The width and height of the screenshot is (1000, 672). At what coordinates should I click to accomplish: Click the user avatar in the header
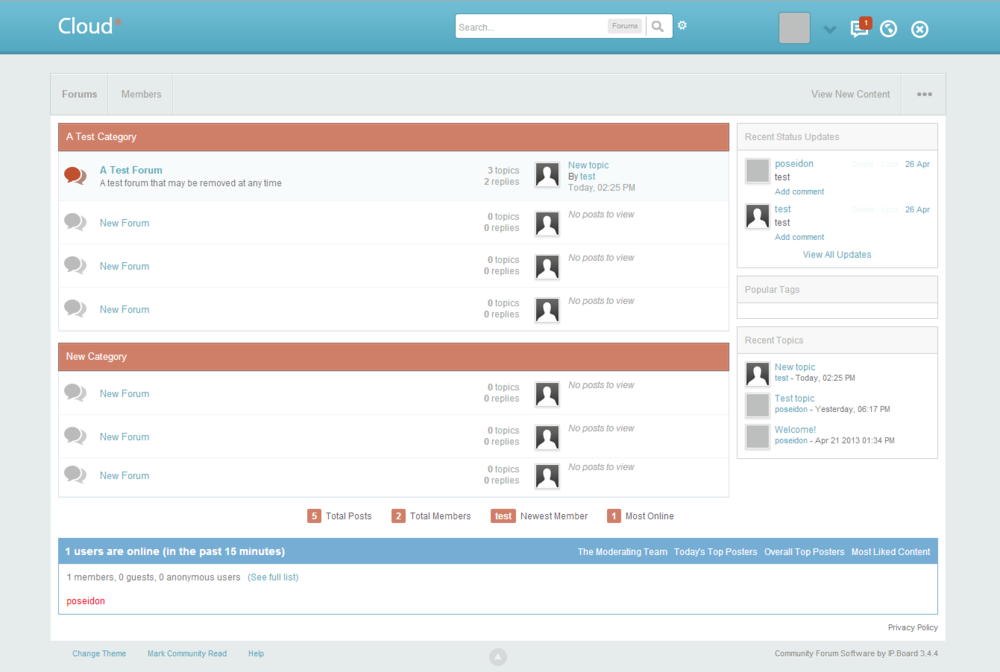click(794, 28)
